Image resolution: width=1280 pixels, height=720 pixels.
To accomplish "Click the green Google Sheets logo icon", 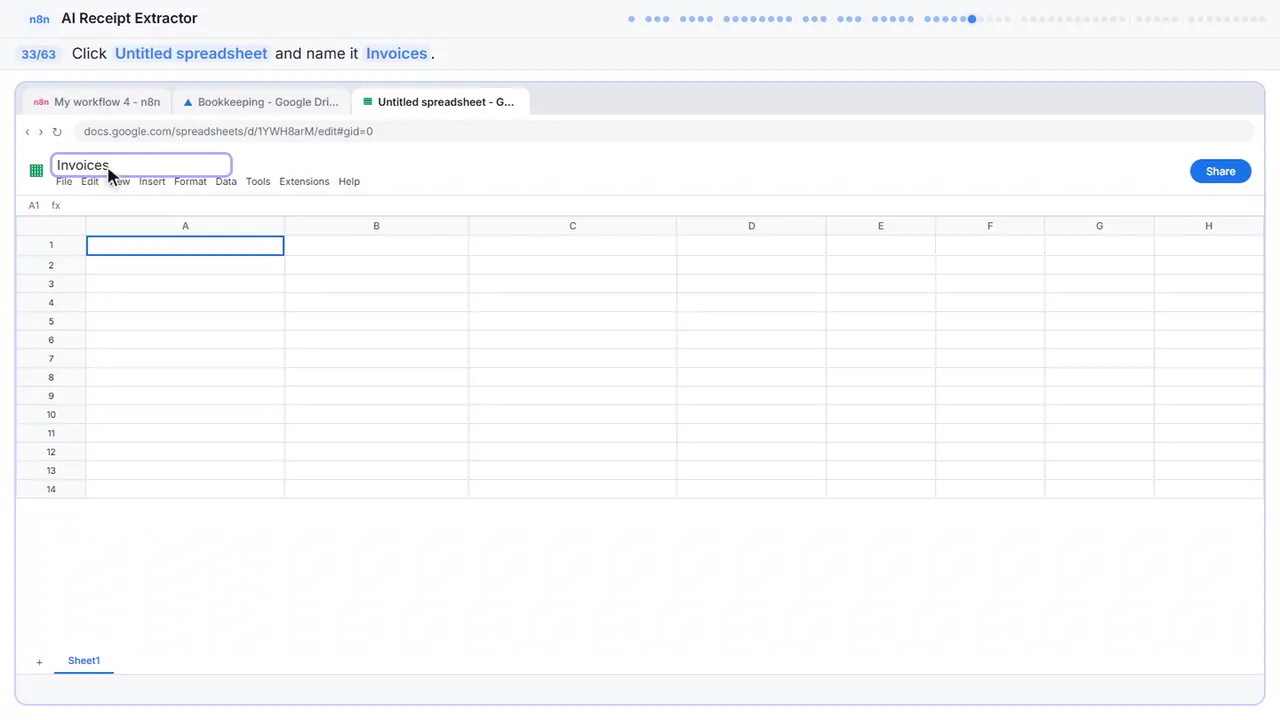I will 37,171.
